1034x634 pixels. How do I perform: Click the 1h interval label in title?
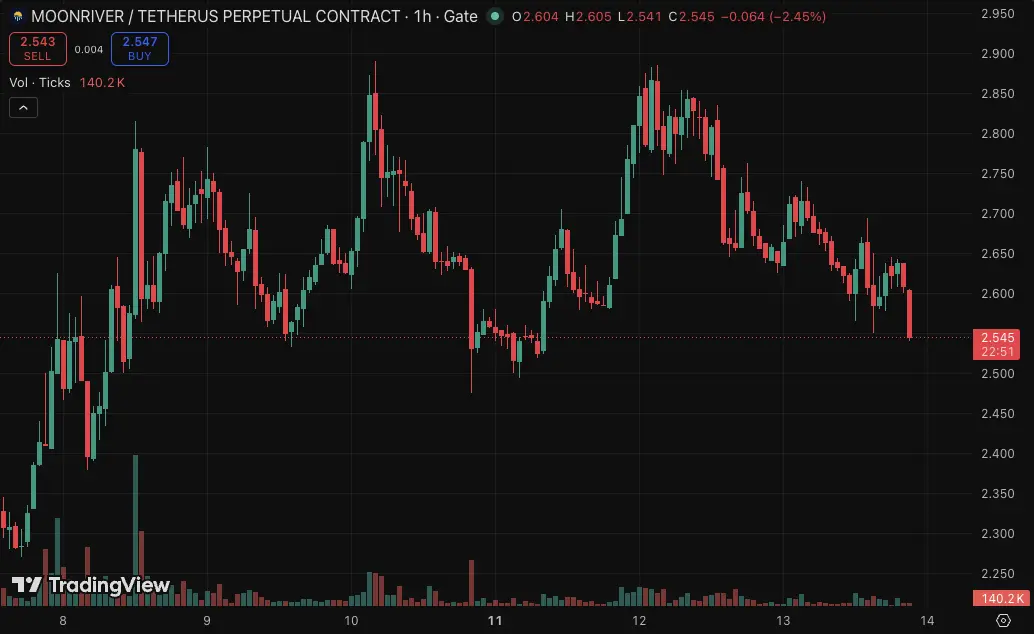[422, 16]
